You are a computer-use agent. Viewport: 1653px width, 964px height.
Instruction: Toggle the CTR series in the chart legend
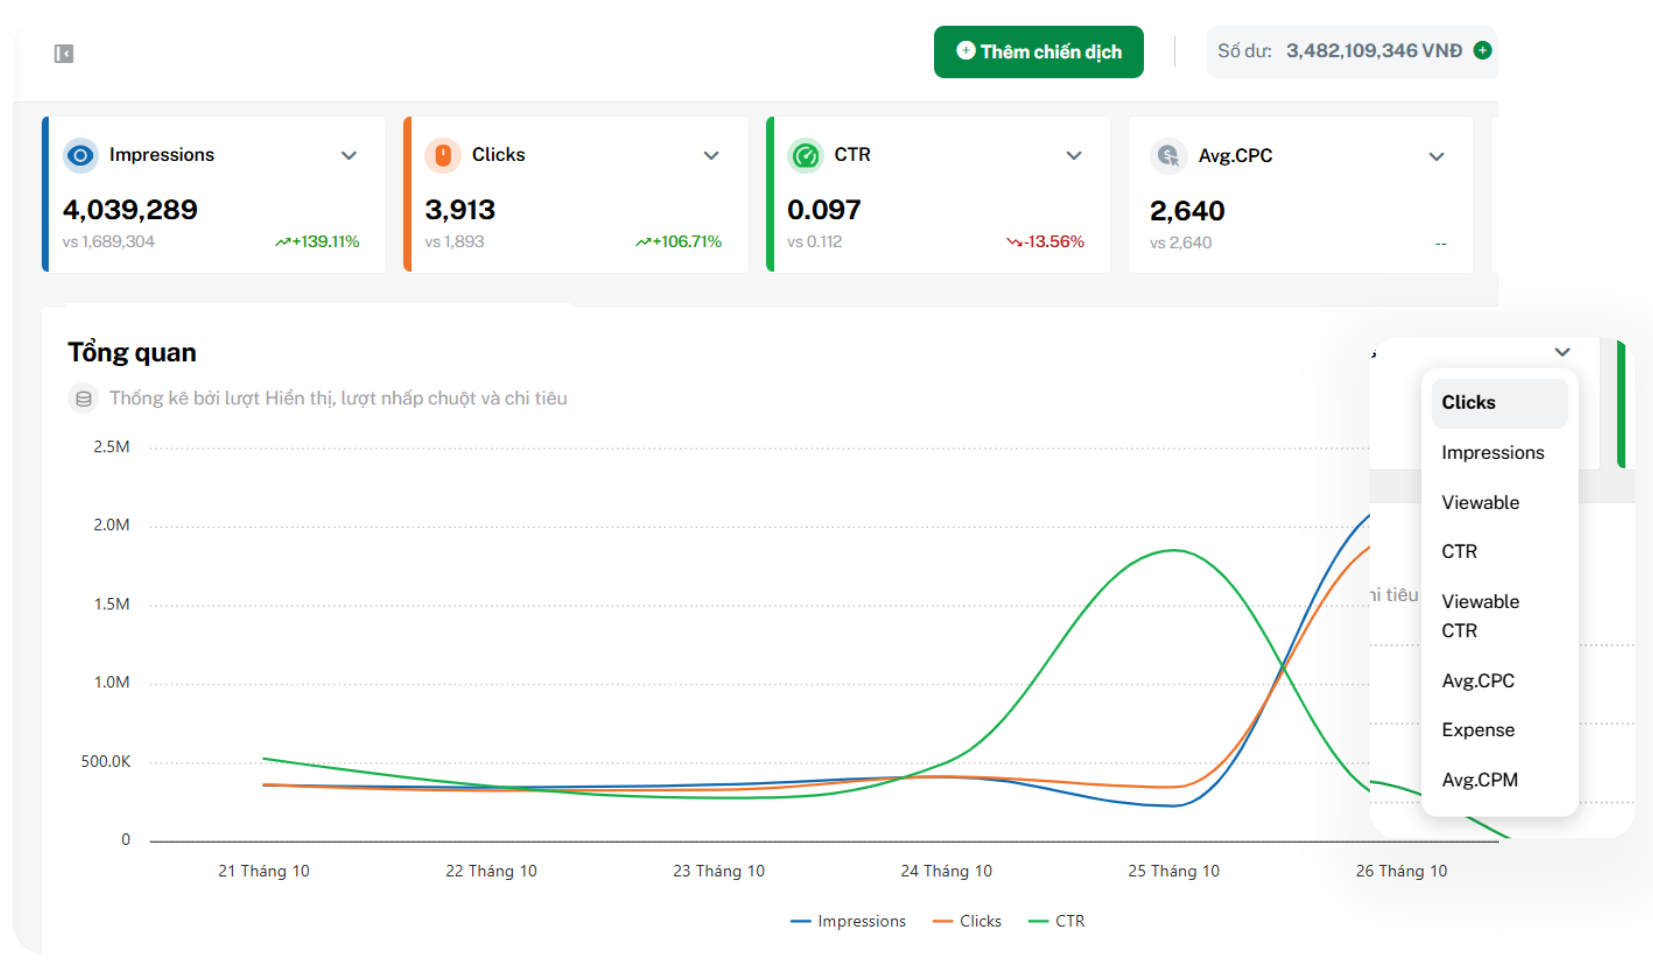[1057, 921]
